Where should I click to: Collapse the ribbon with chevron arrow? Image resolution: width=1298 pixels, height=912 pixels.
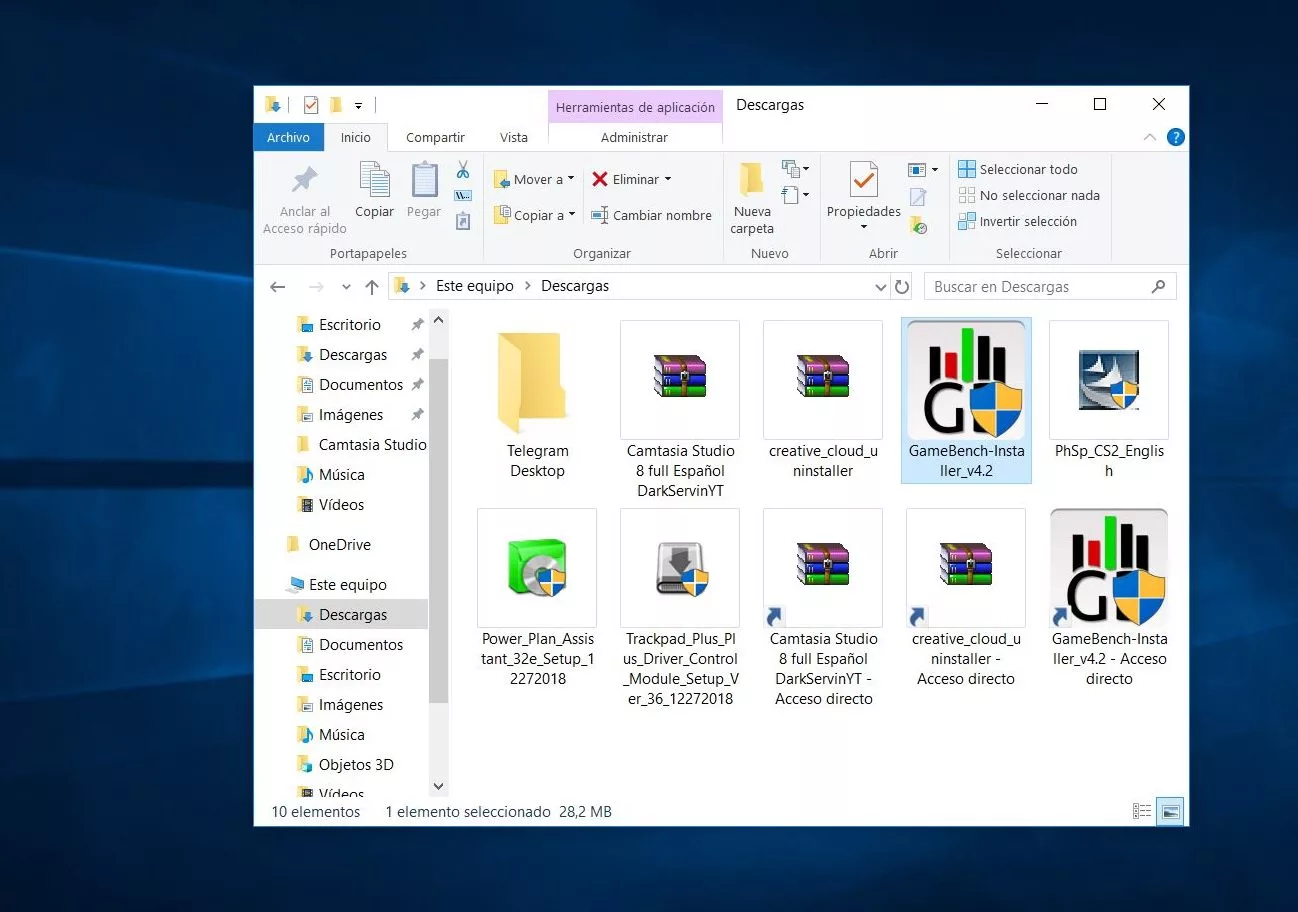(1150, 137)
